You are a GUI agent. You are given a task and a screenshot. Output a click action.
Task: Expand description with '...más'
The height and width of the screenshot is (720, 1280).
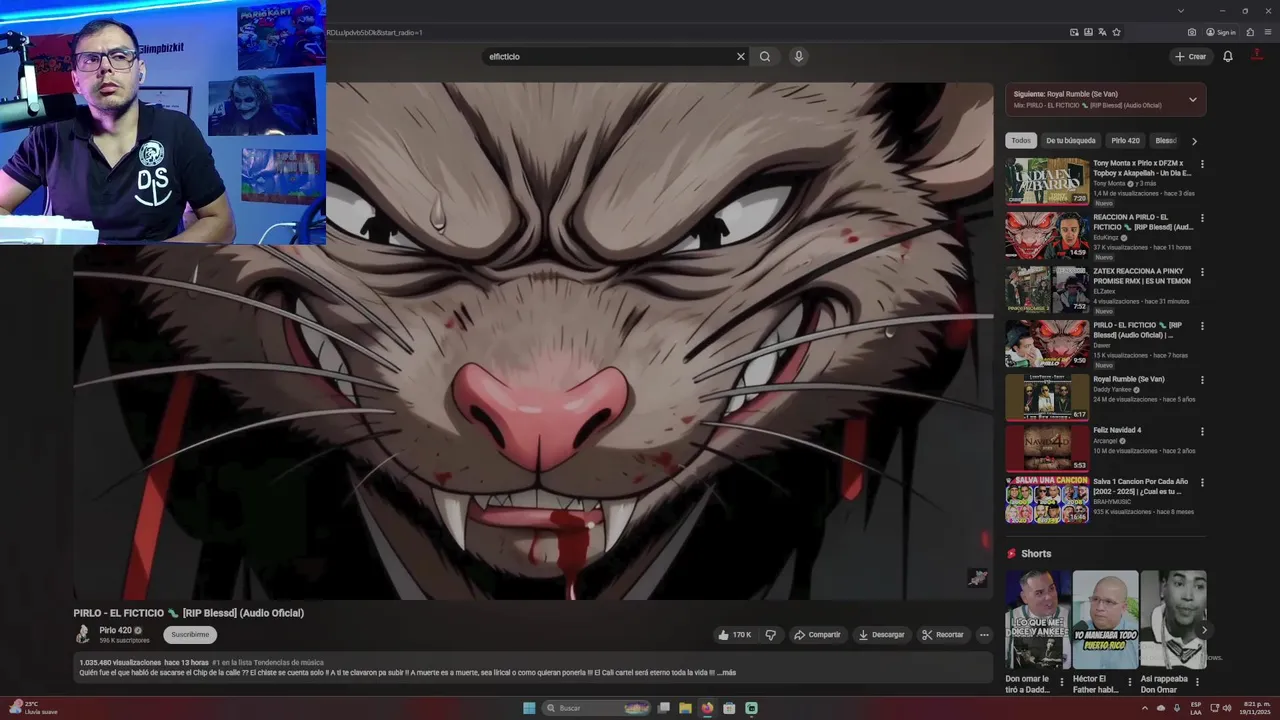click(x=726, y=673)
